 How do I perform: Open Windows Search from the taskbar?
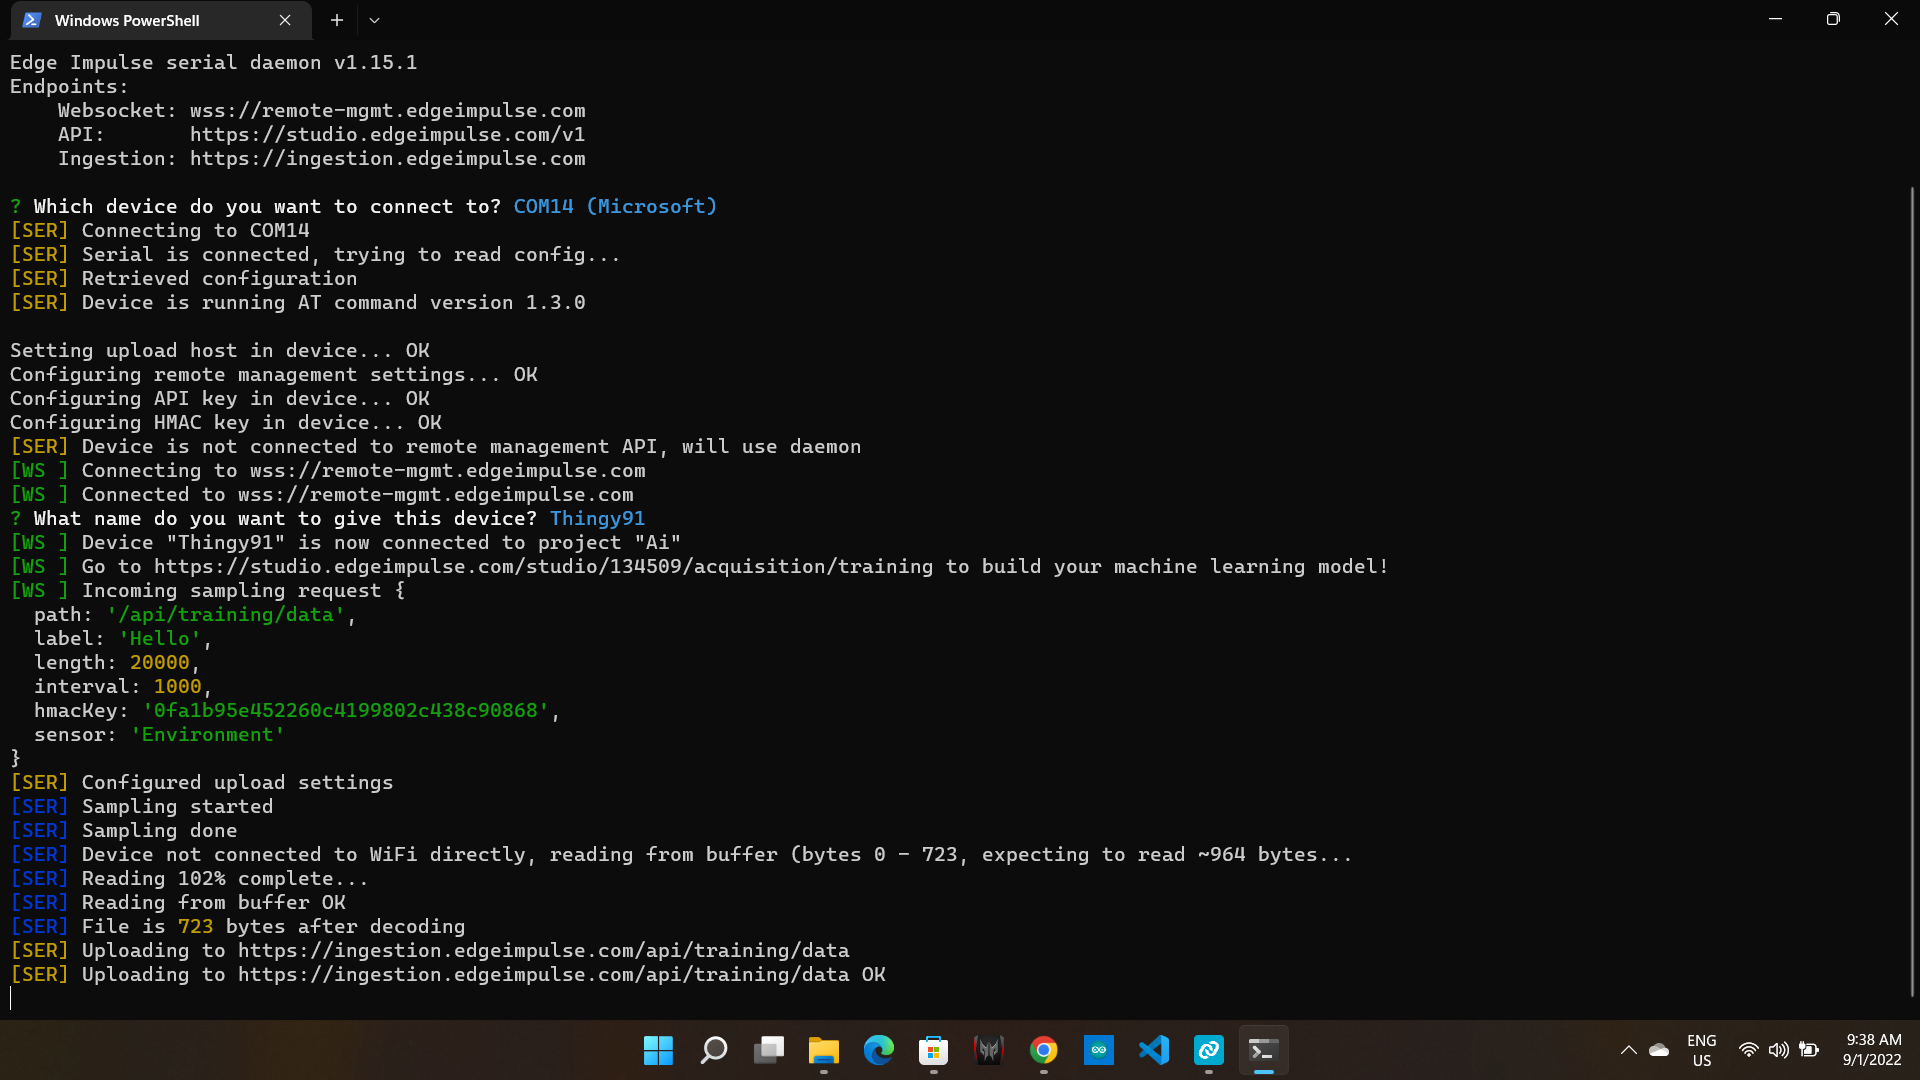[x=714, y=1050]
